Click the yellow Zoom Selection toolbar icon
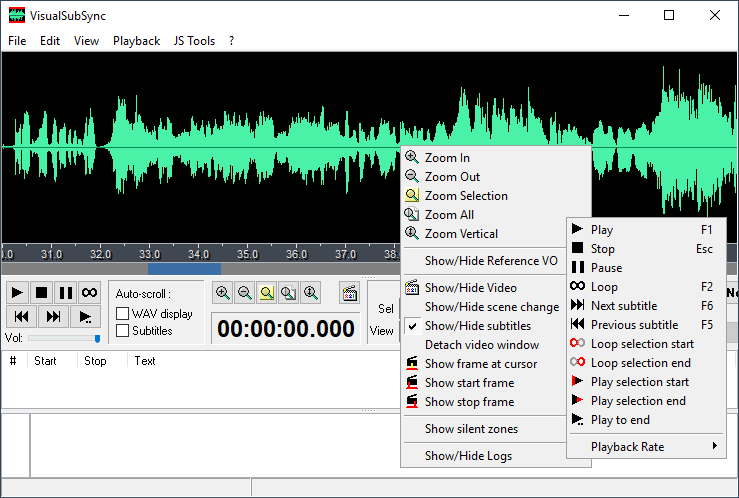The image size is (739, 498). click(267, 293)
